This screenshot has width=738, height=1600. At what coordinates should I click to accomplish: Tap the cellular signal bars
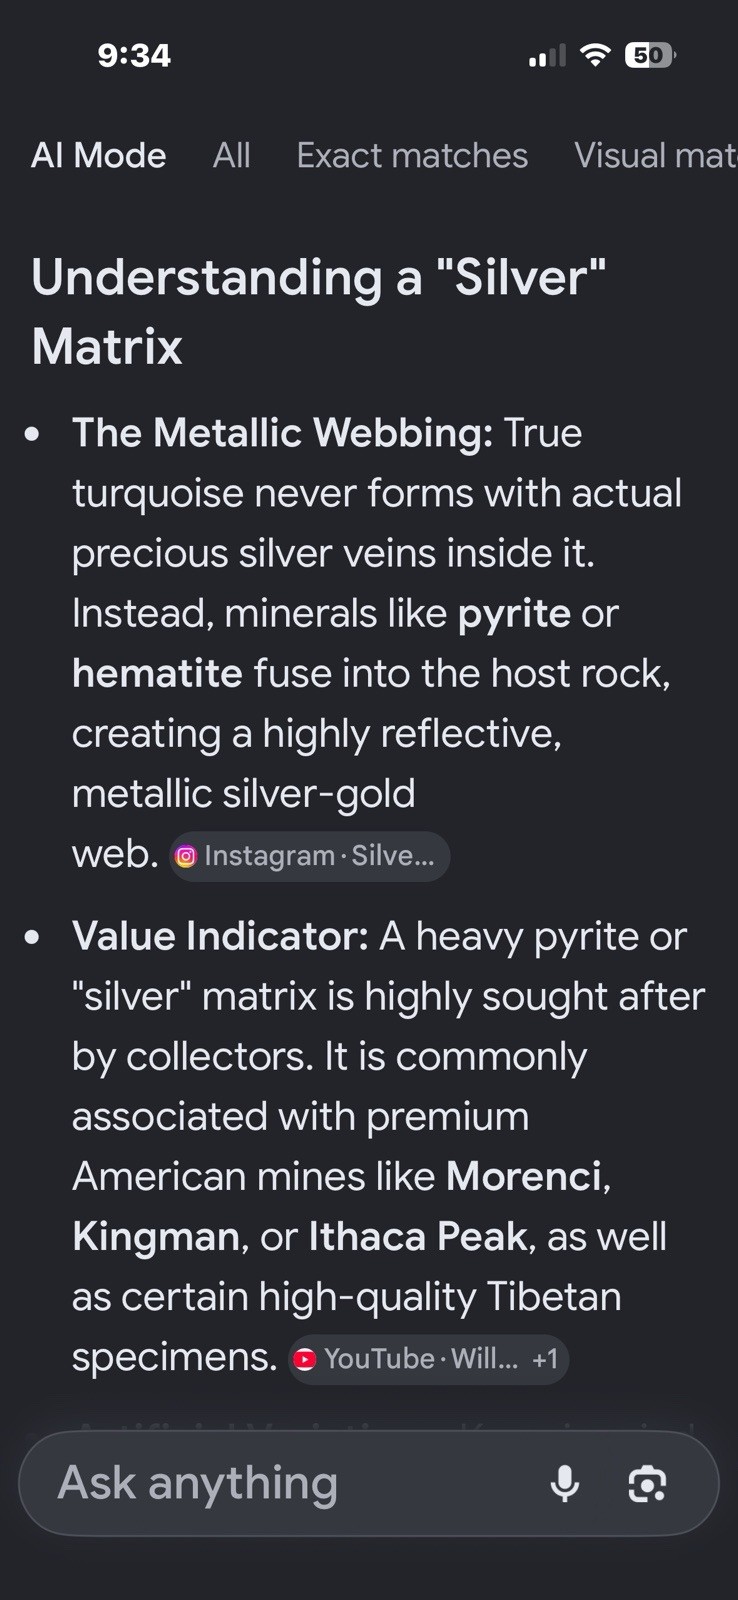click(547, 56)
